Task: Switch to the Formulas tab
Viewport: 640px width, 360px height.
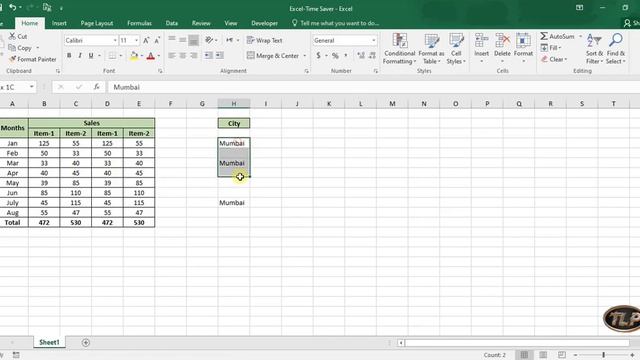Action: tap(139, 23)
